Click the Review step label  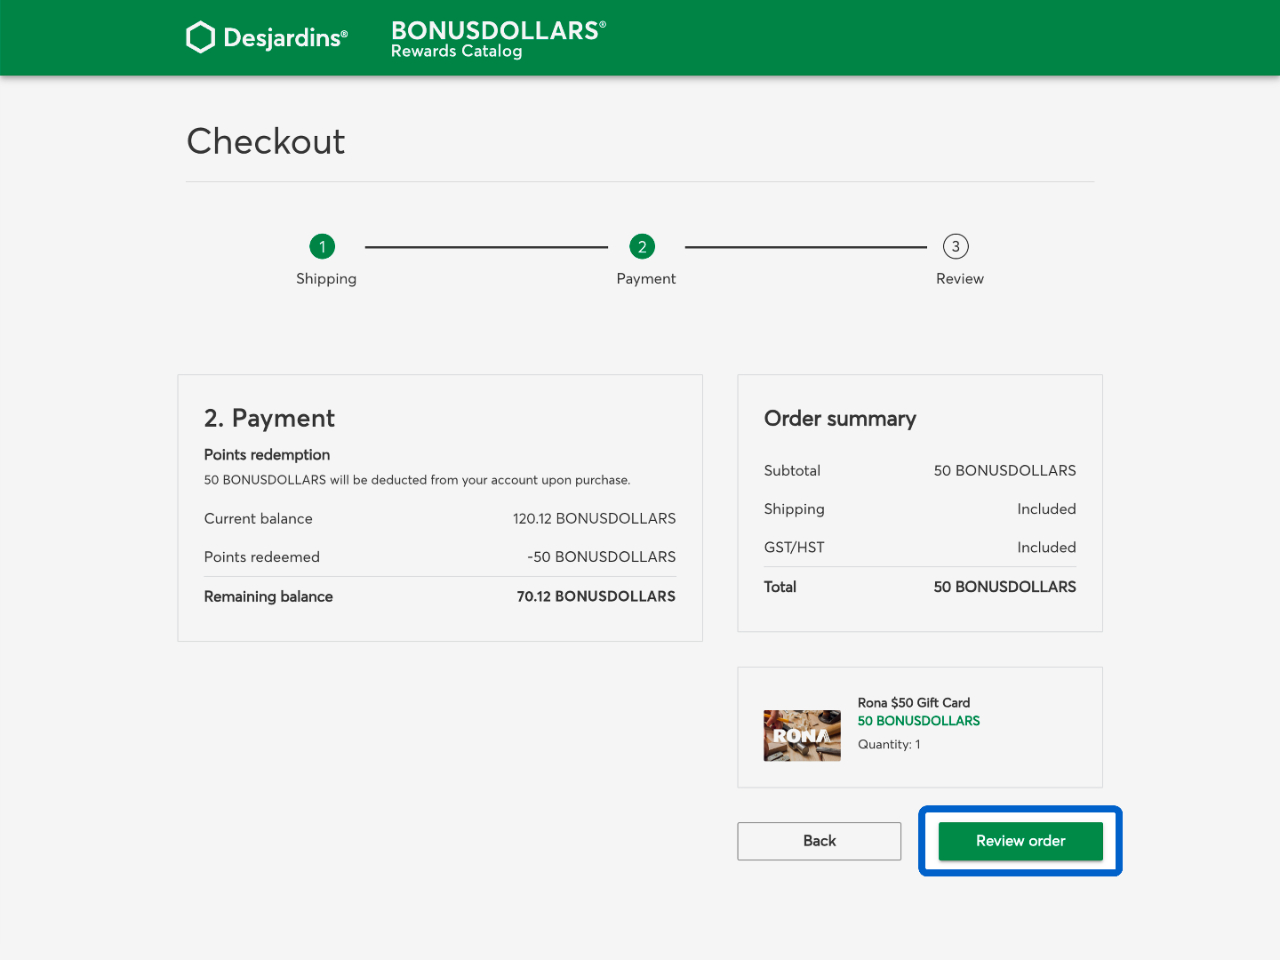(x=960, y=279)
